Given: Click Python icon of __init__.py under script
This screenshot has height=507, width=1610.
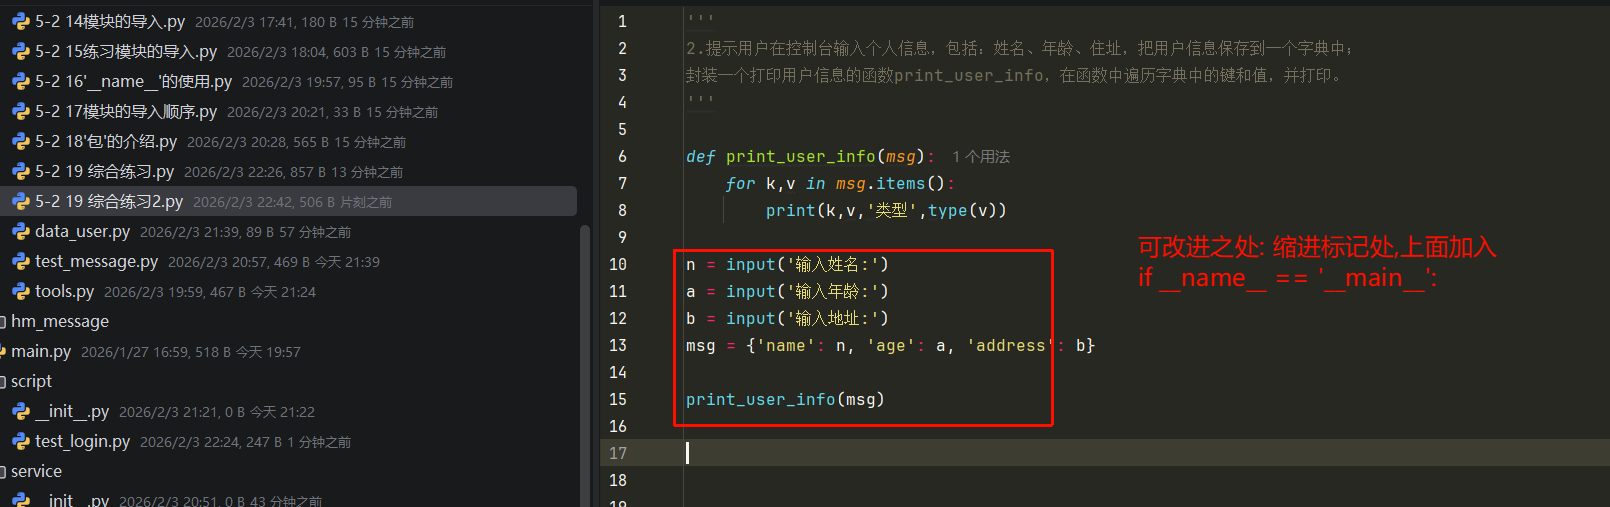Looking at the screenshot, I should (x=21, y=411).
